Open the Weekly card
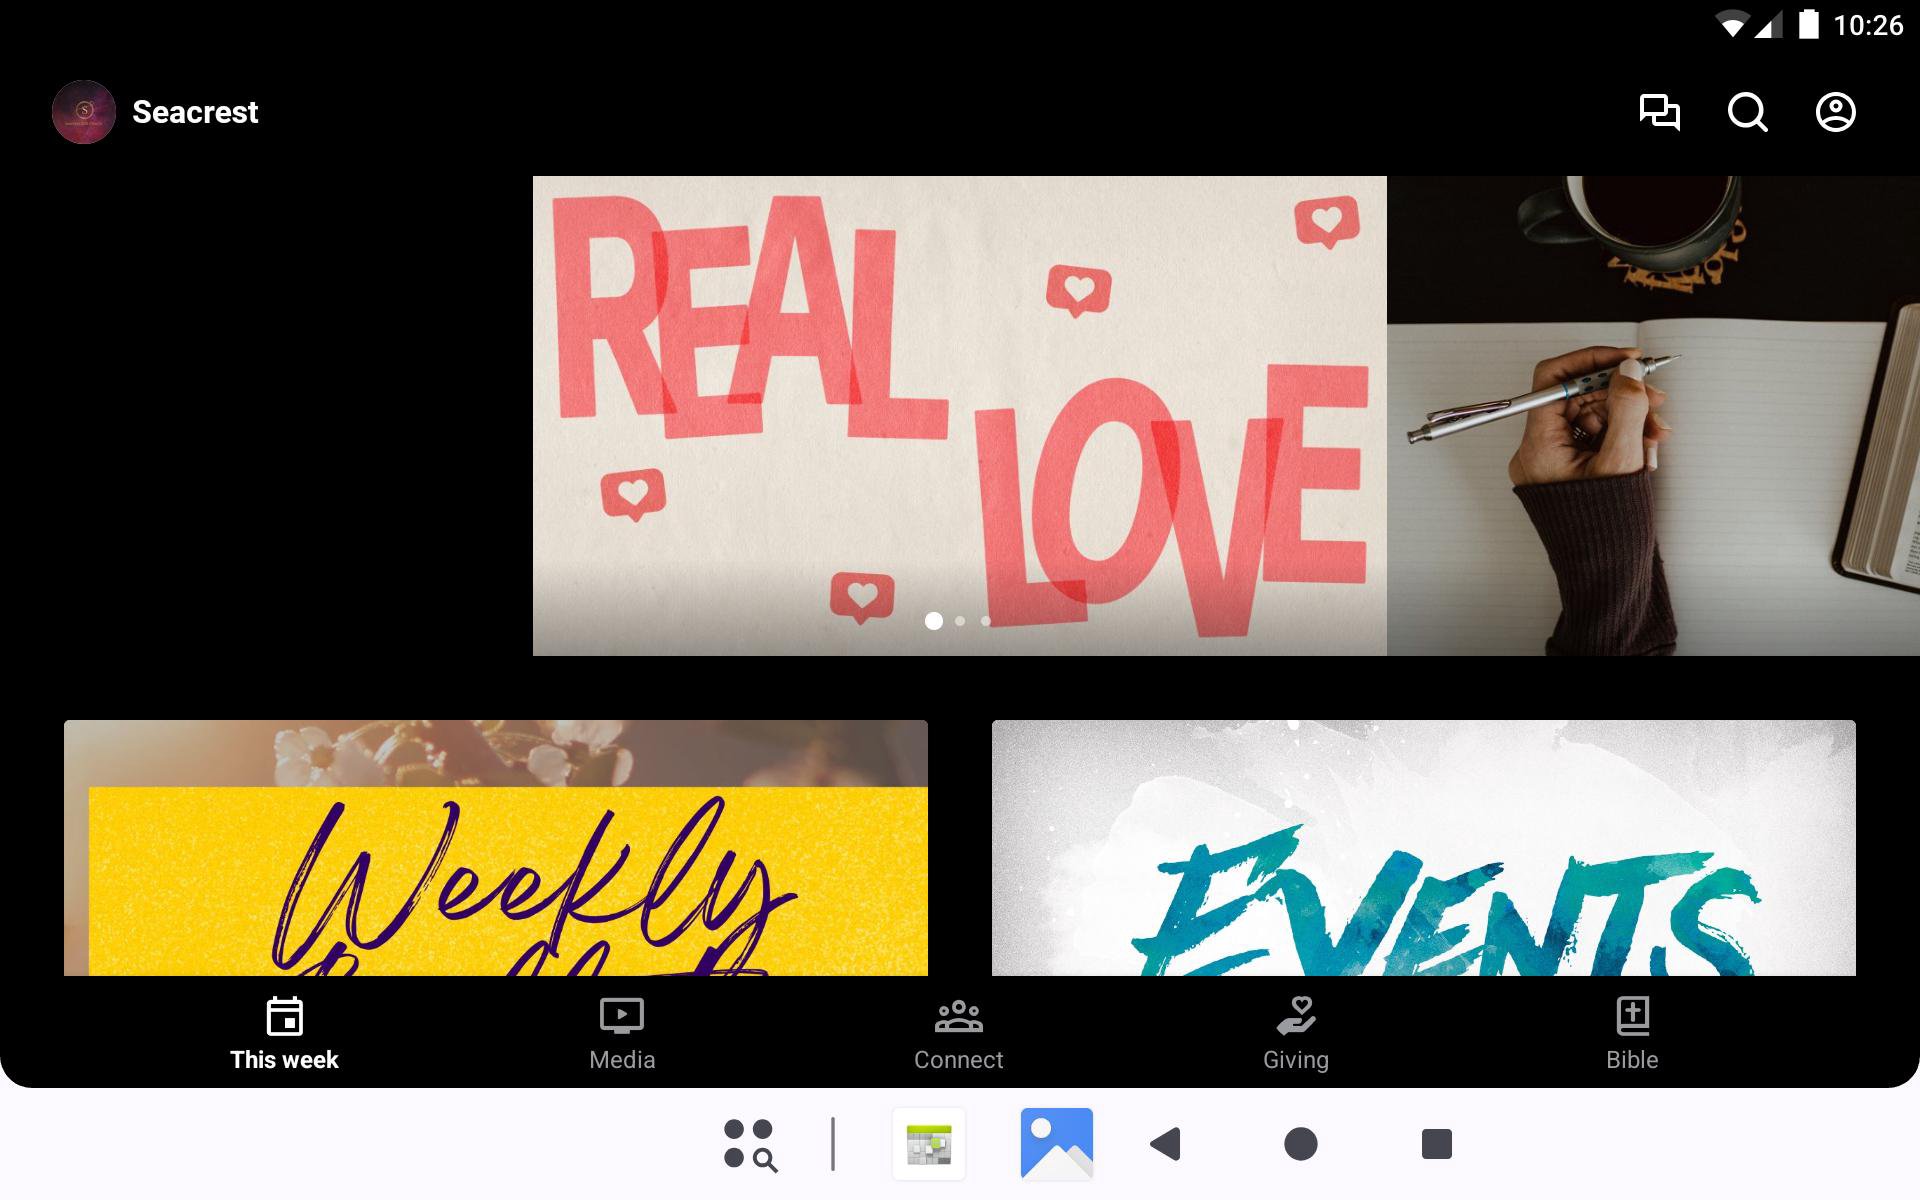1920x1200 pixels. pyautogui.click(x=495, y=848)
